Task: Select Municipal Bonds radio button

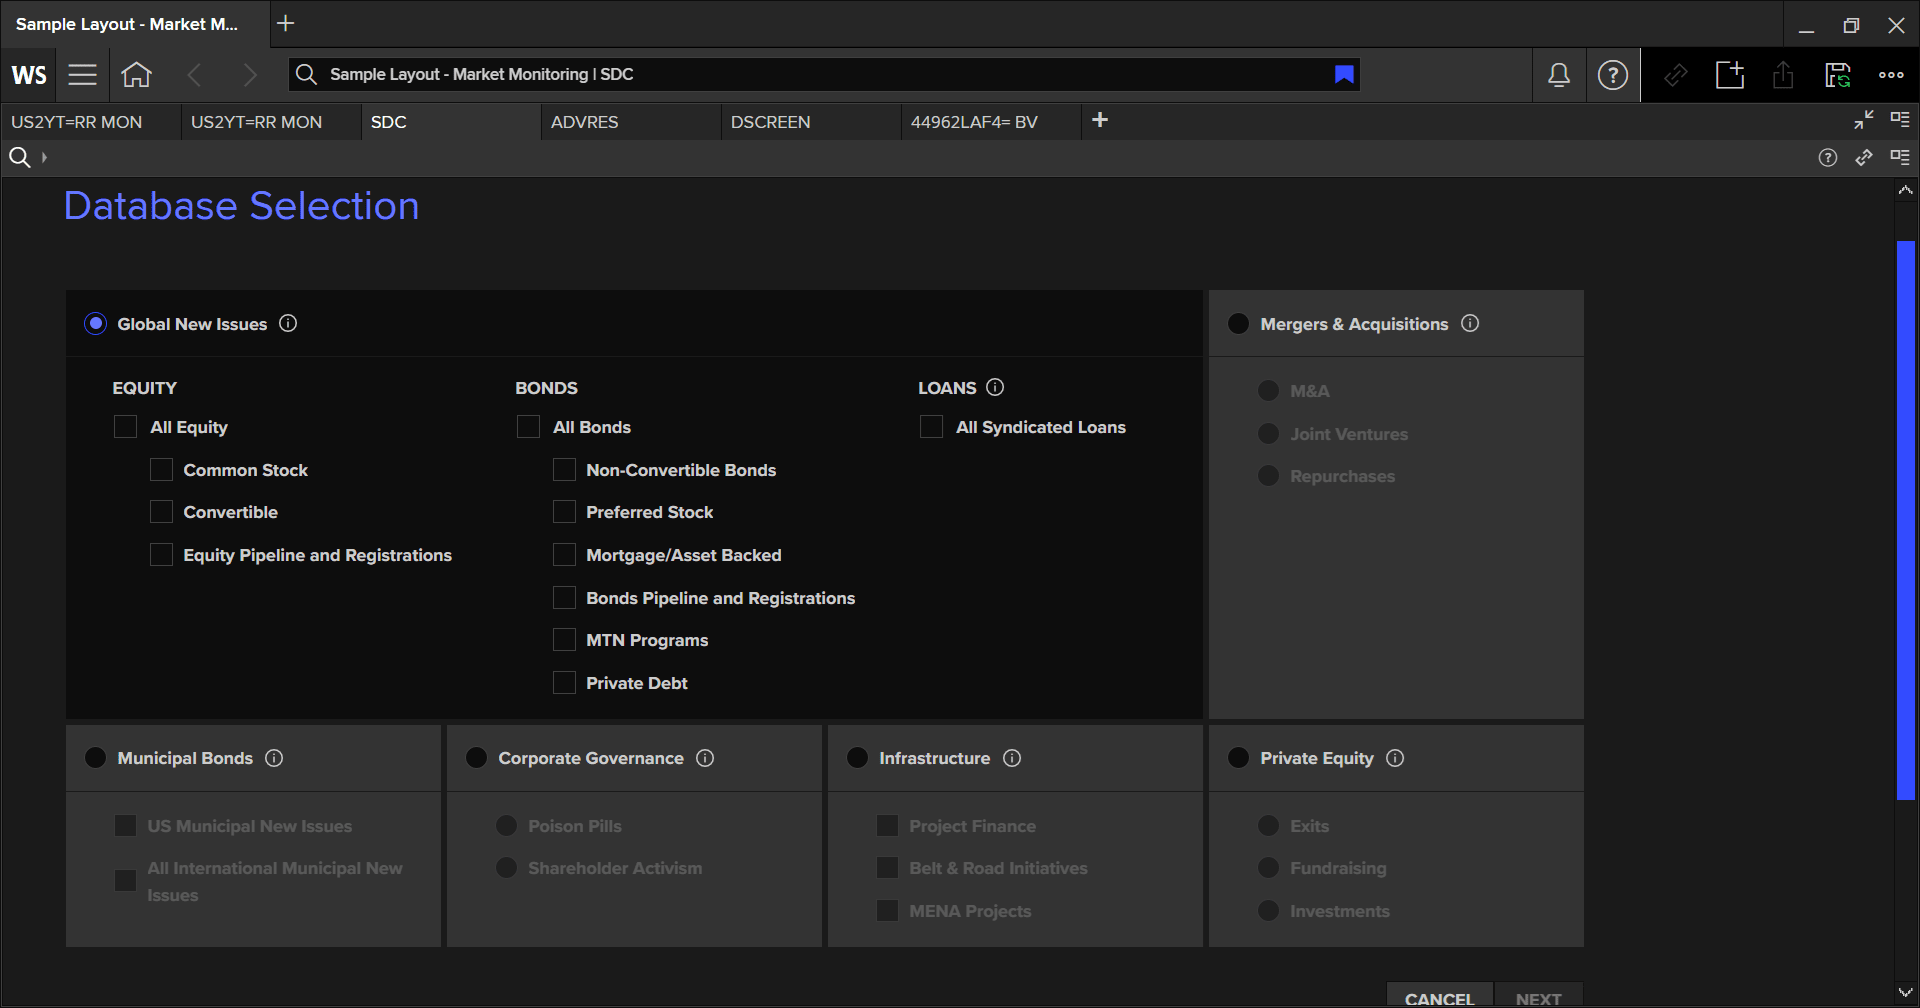Action: (95, 758)
